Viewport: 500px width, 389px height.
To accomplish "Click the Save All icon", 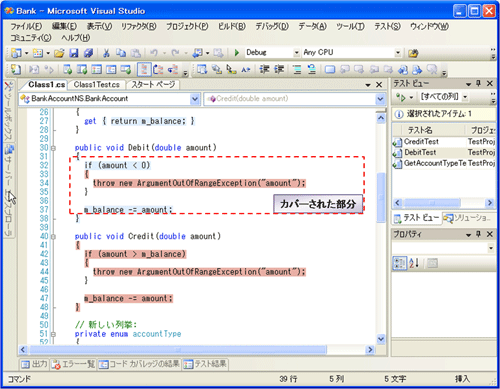I will coord(88,53).
